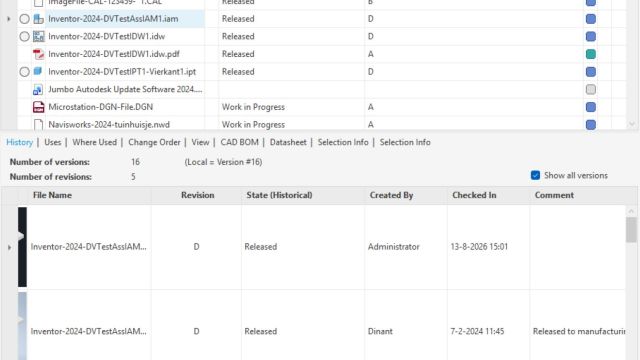Select the Navisworks-2024-tuinhuisje.nwd file name
The height and width of the screenshot is (360, 640).
point(109,124)
